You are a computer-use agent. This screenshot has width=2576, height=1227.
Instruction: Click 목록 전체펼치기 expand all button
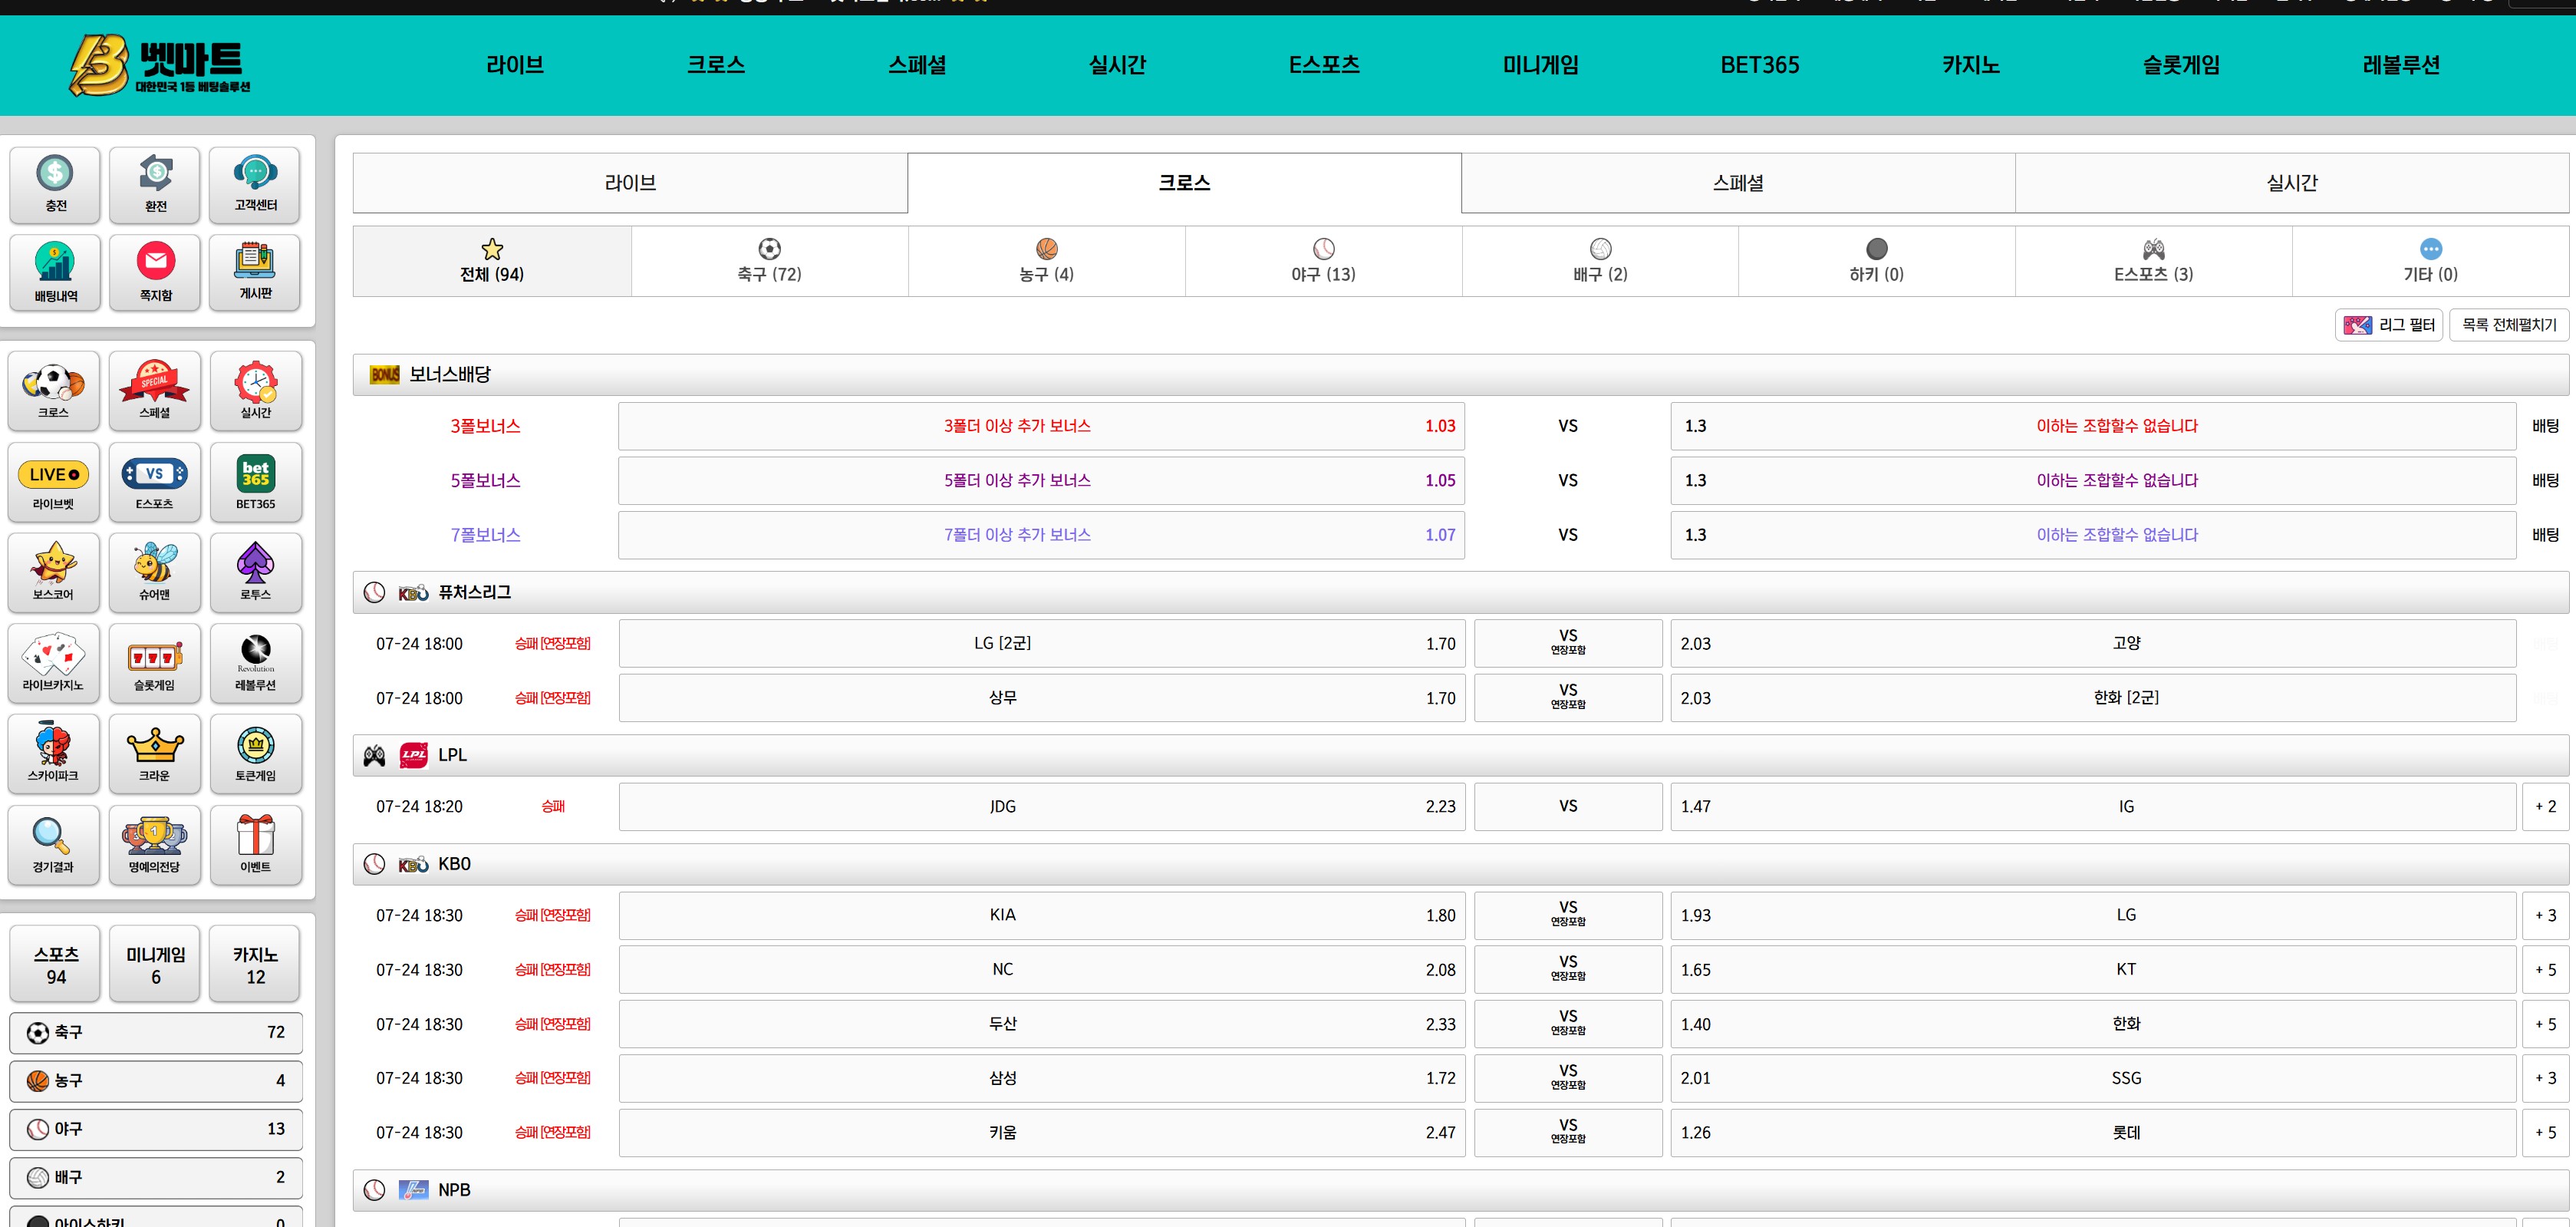[2508, 325]
